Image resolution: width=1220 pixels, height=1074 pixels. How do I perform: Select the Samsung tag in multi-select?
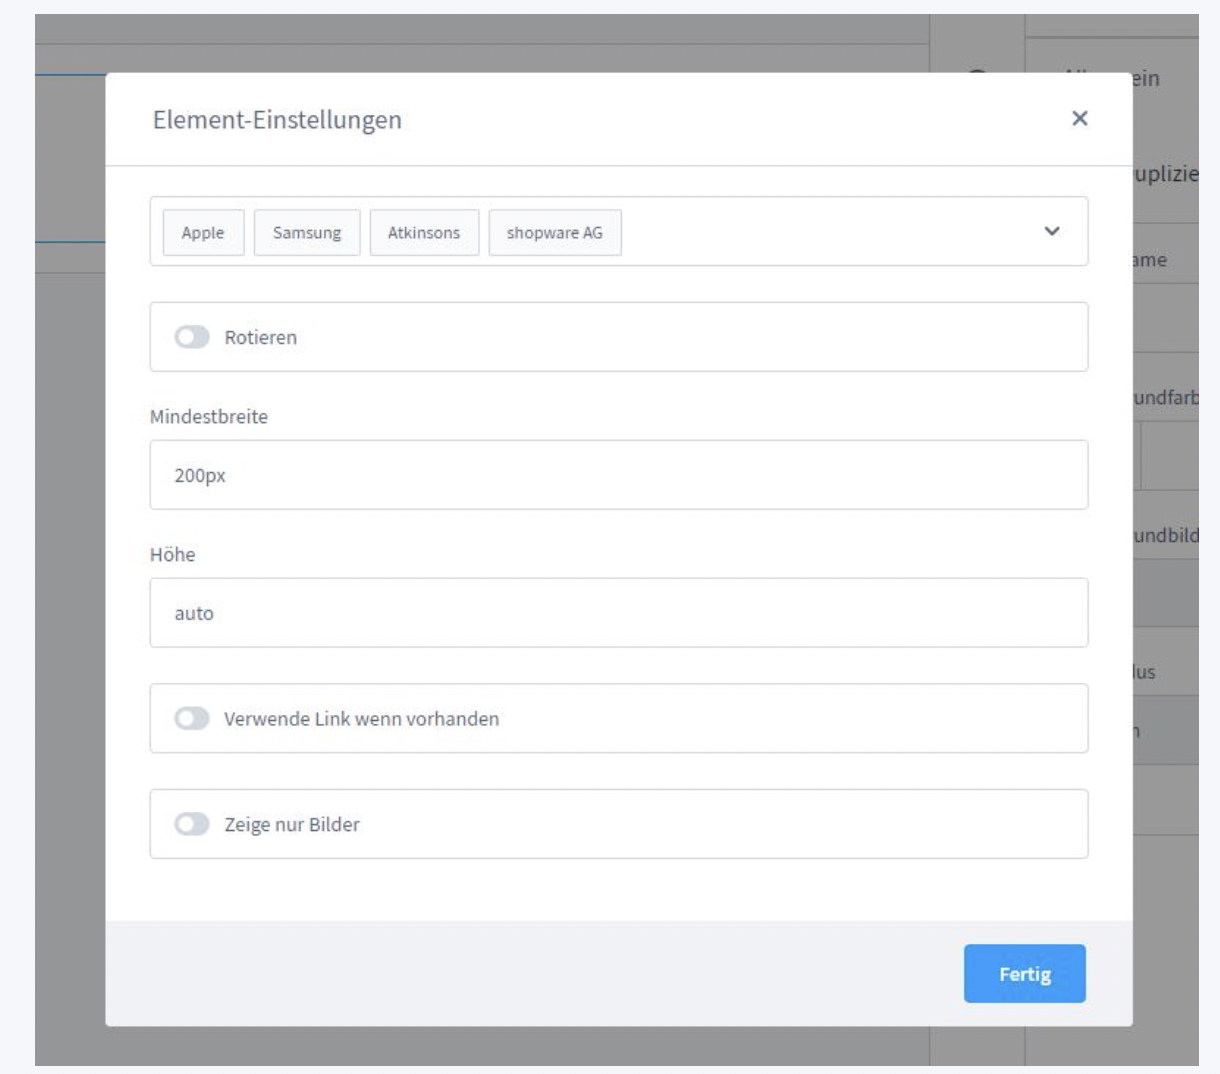pos(306,232)
